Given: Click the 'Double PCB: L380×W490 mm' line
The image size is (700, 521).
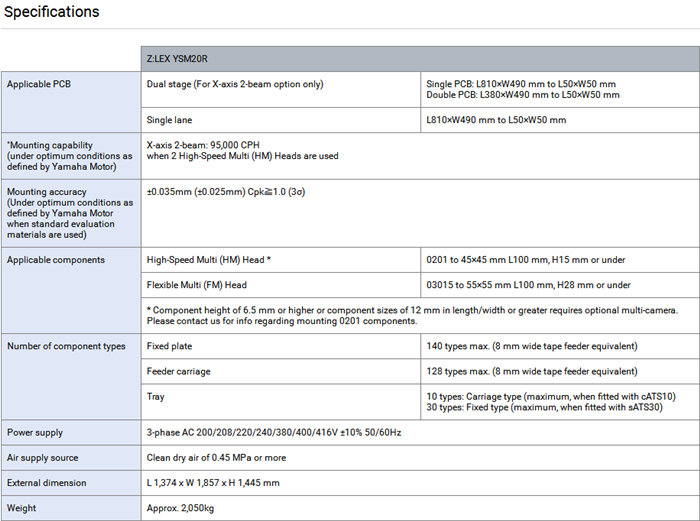Looking at the screenshot, I should click(523, 95).
